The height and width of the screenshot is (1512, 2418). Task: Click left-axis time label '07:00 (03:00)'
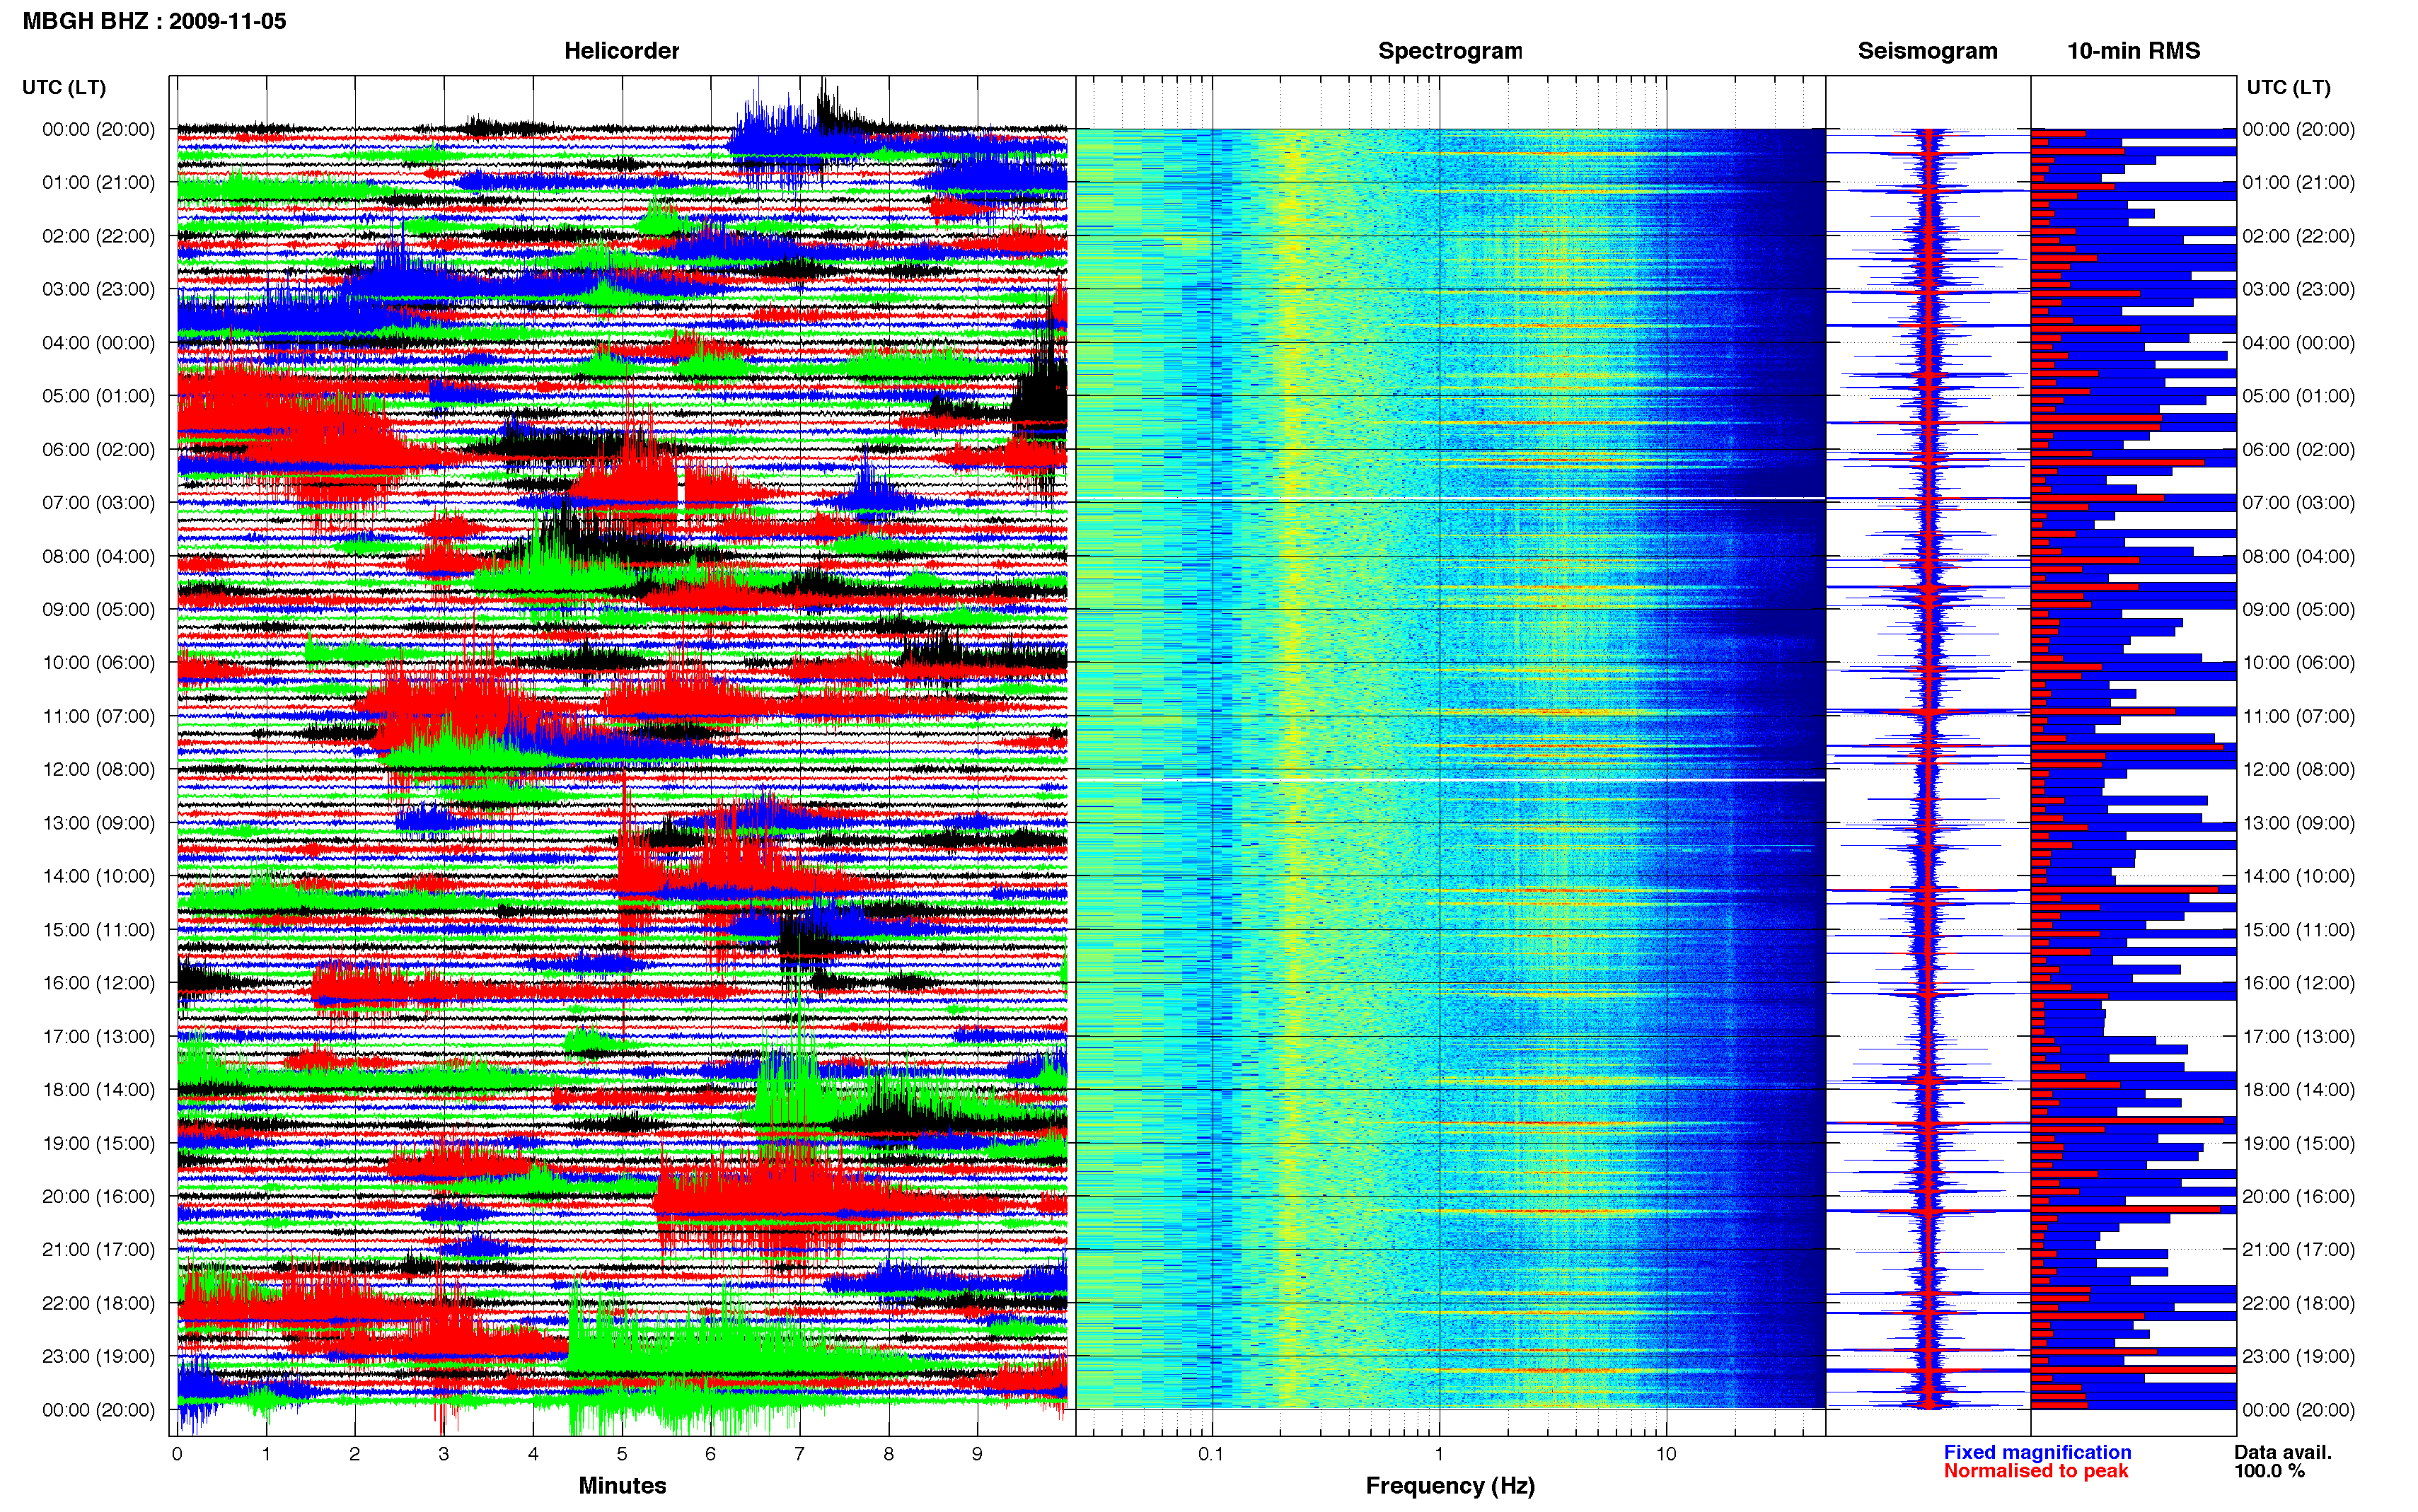[98, 503]
